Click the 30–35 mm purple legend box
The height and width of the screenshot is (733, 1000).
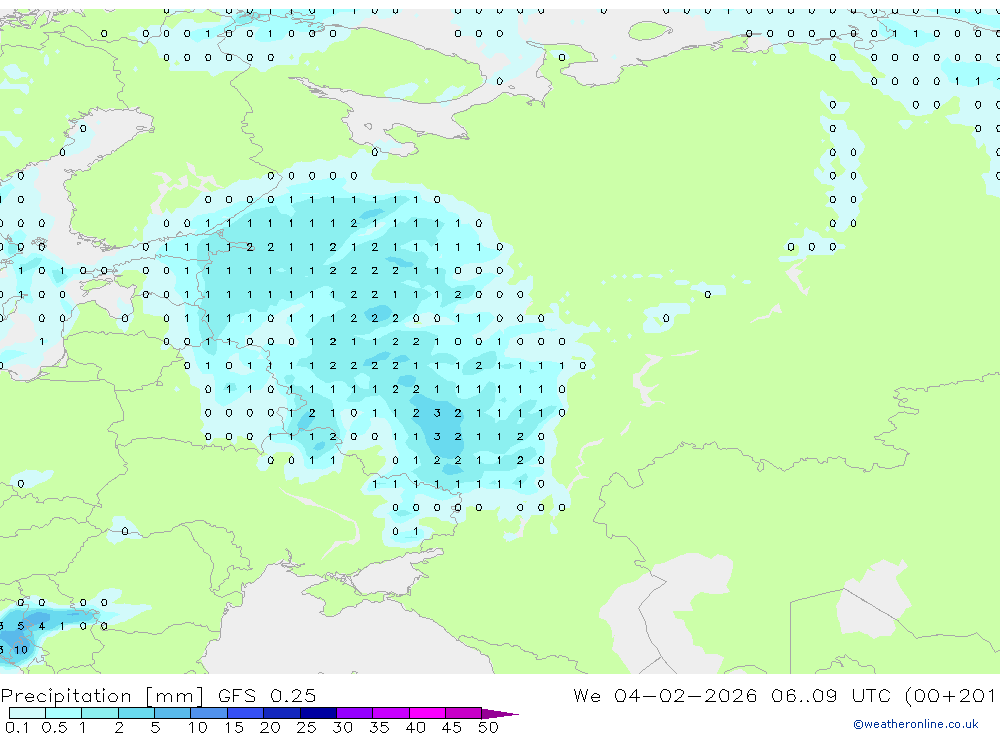point(355,713)
